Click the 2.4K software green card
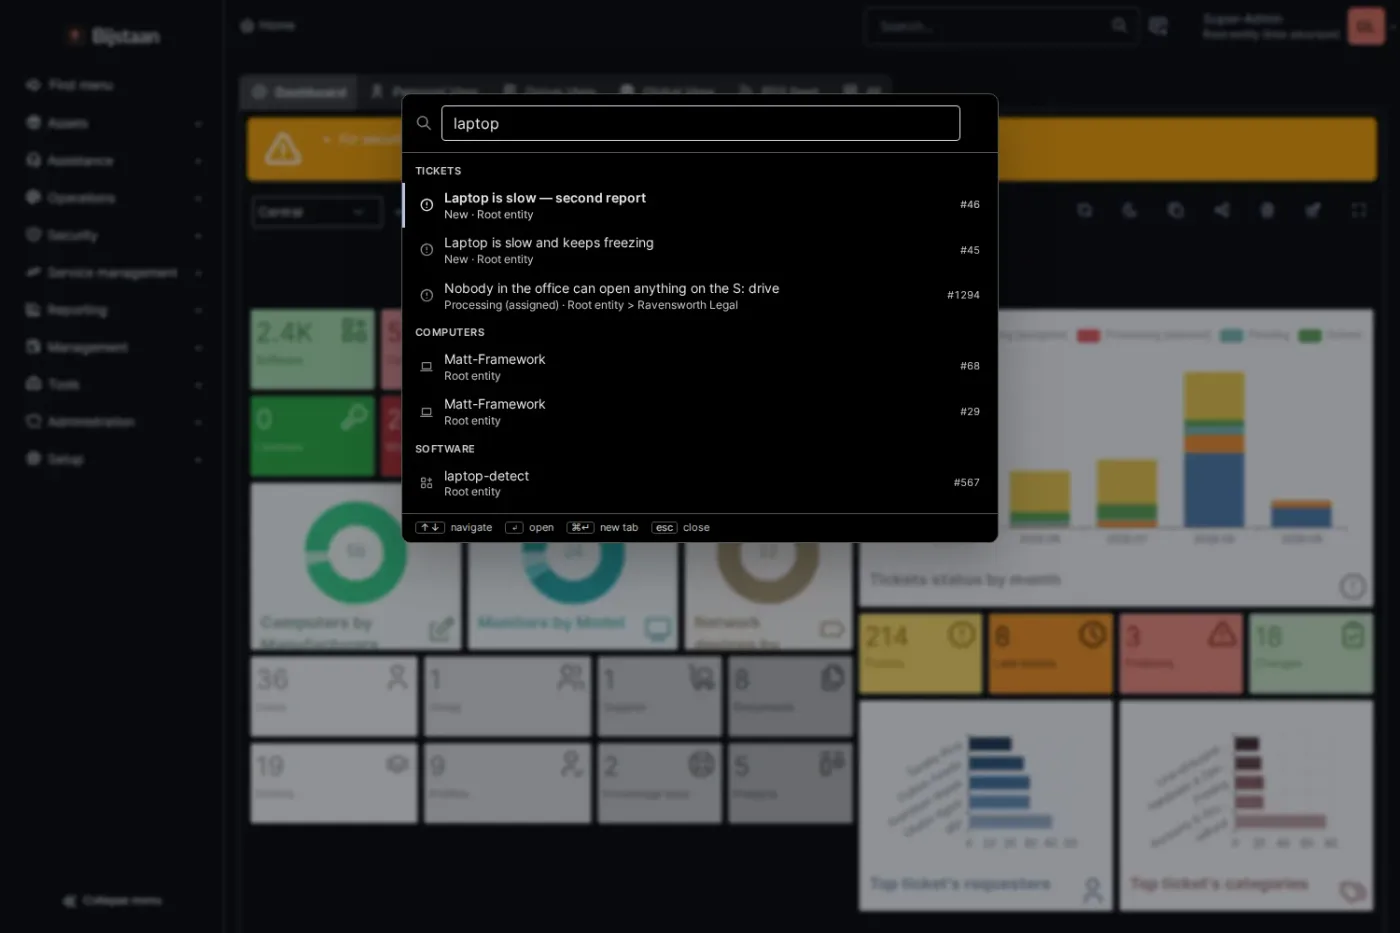 [313, 349]
